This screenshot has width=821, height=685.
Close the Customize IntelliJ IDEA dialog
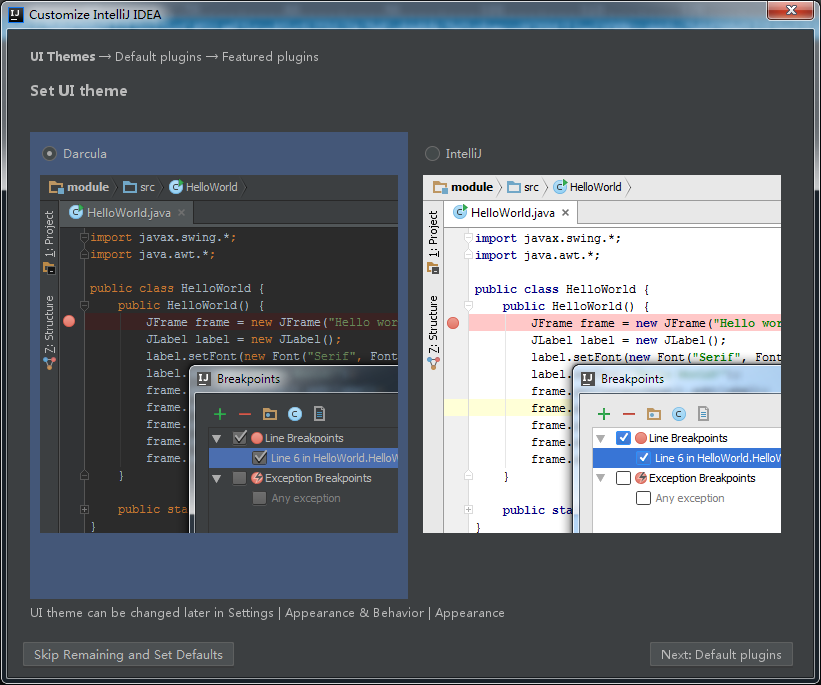[x=791, y=10]
